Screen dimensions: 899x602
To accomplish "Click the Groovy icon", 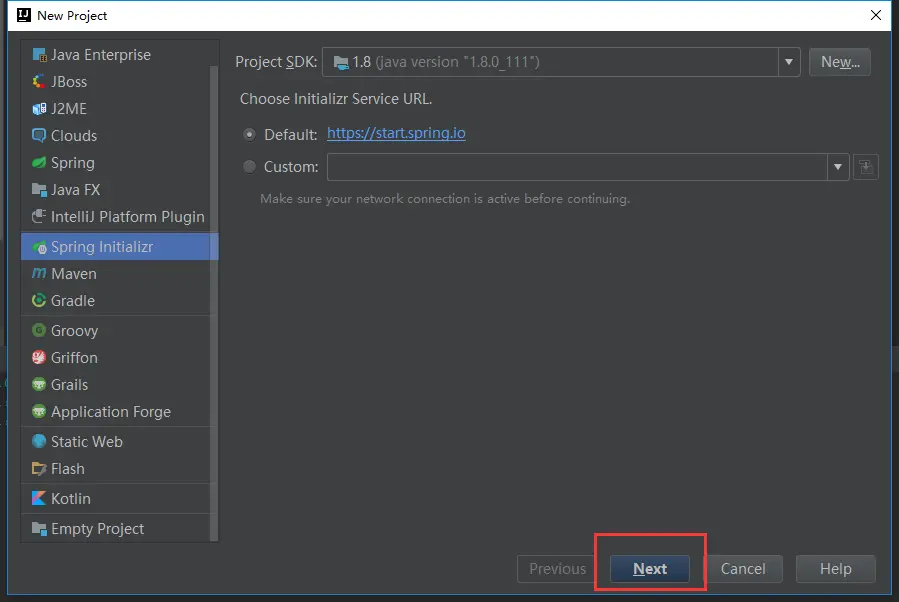I will click(39, 331).
